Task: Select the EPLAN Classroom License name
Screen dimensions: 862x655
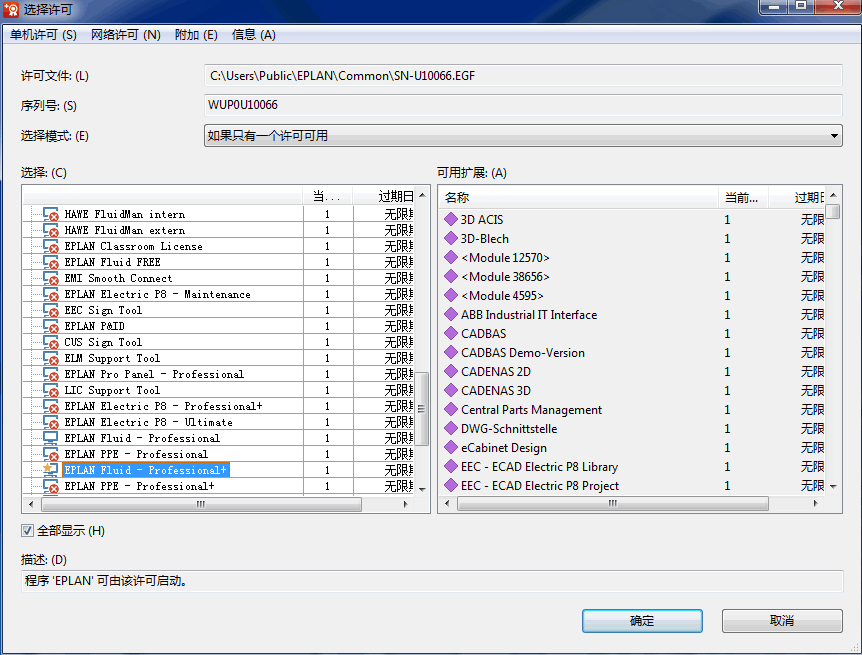Action: [134, 246]
